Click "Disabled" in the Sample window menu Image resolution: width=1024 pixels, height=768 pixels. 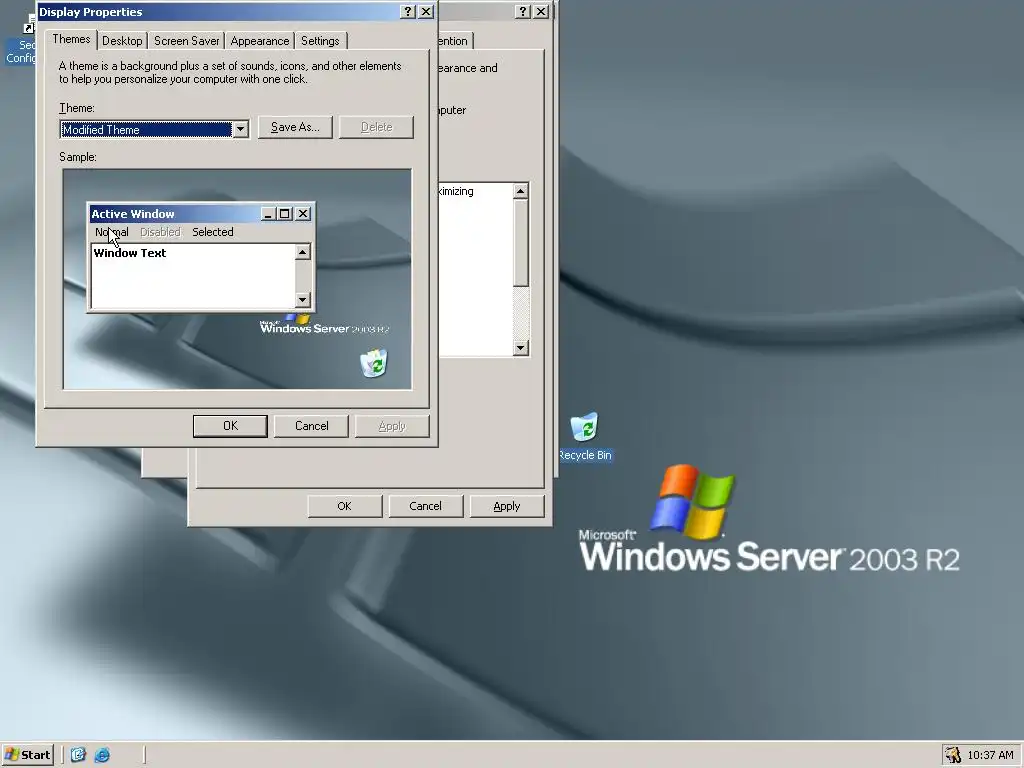click(x=160, y=232)
